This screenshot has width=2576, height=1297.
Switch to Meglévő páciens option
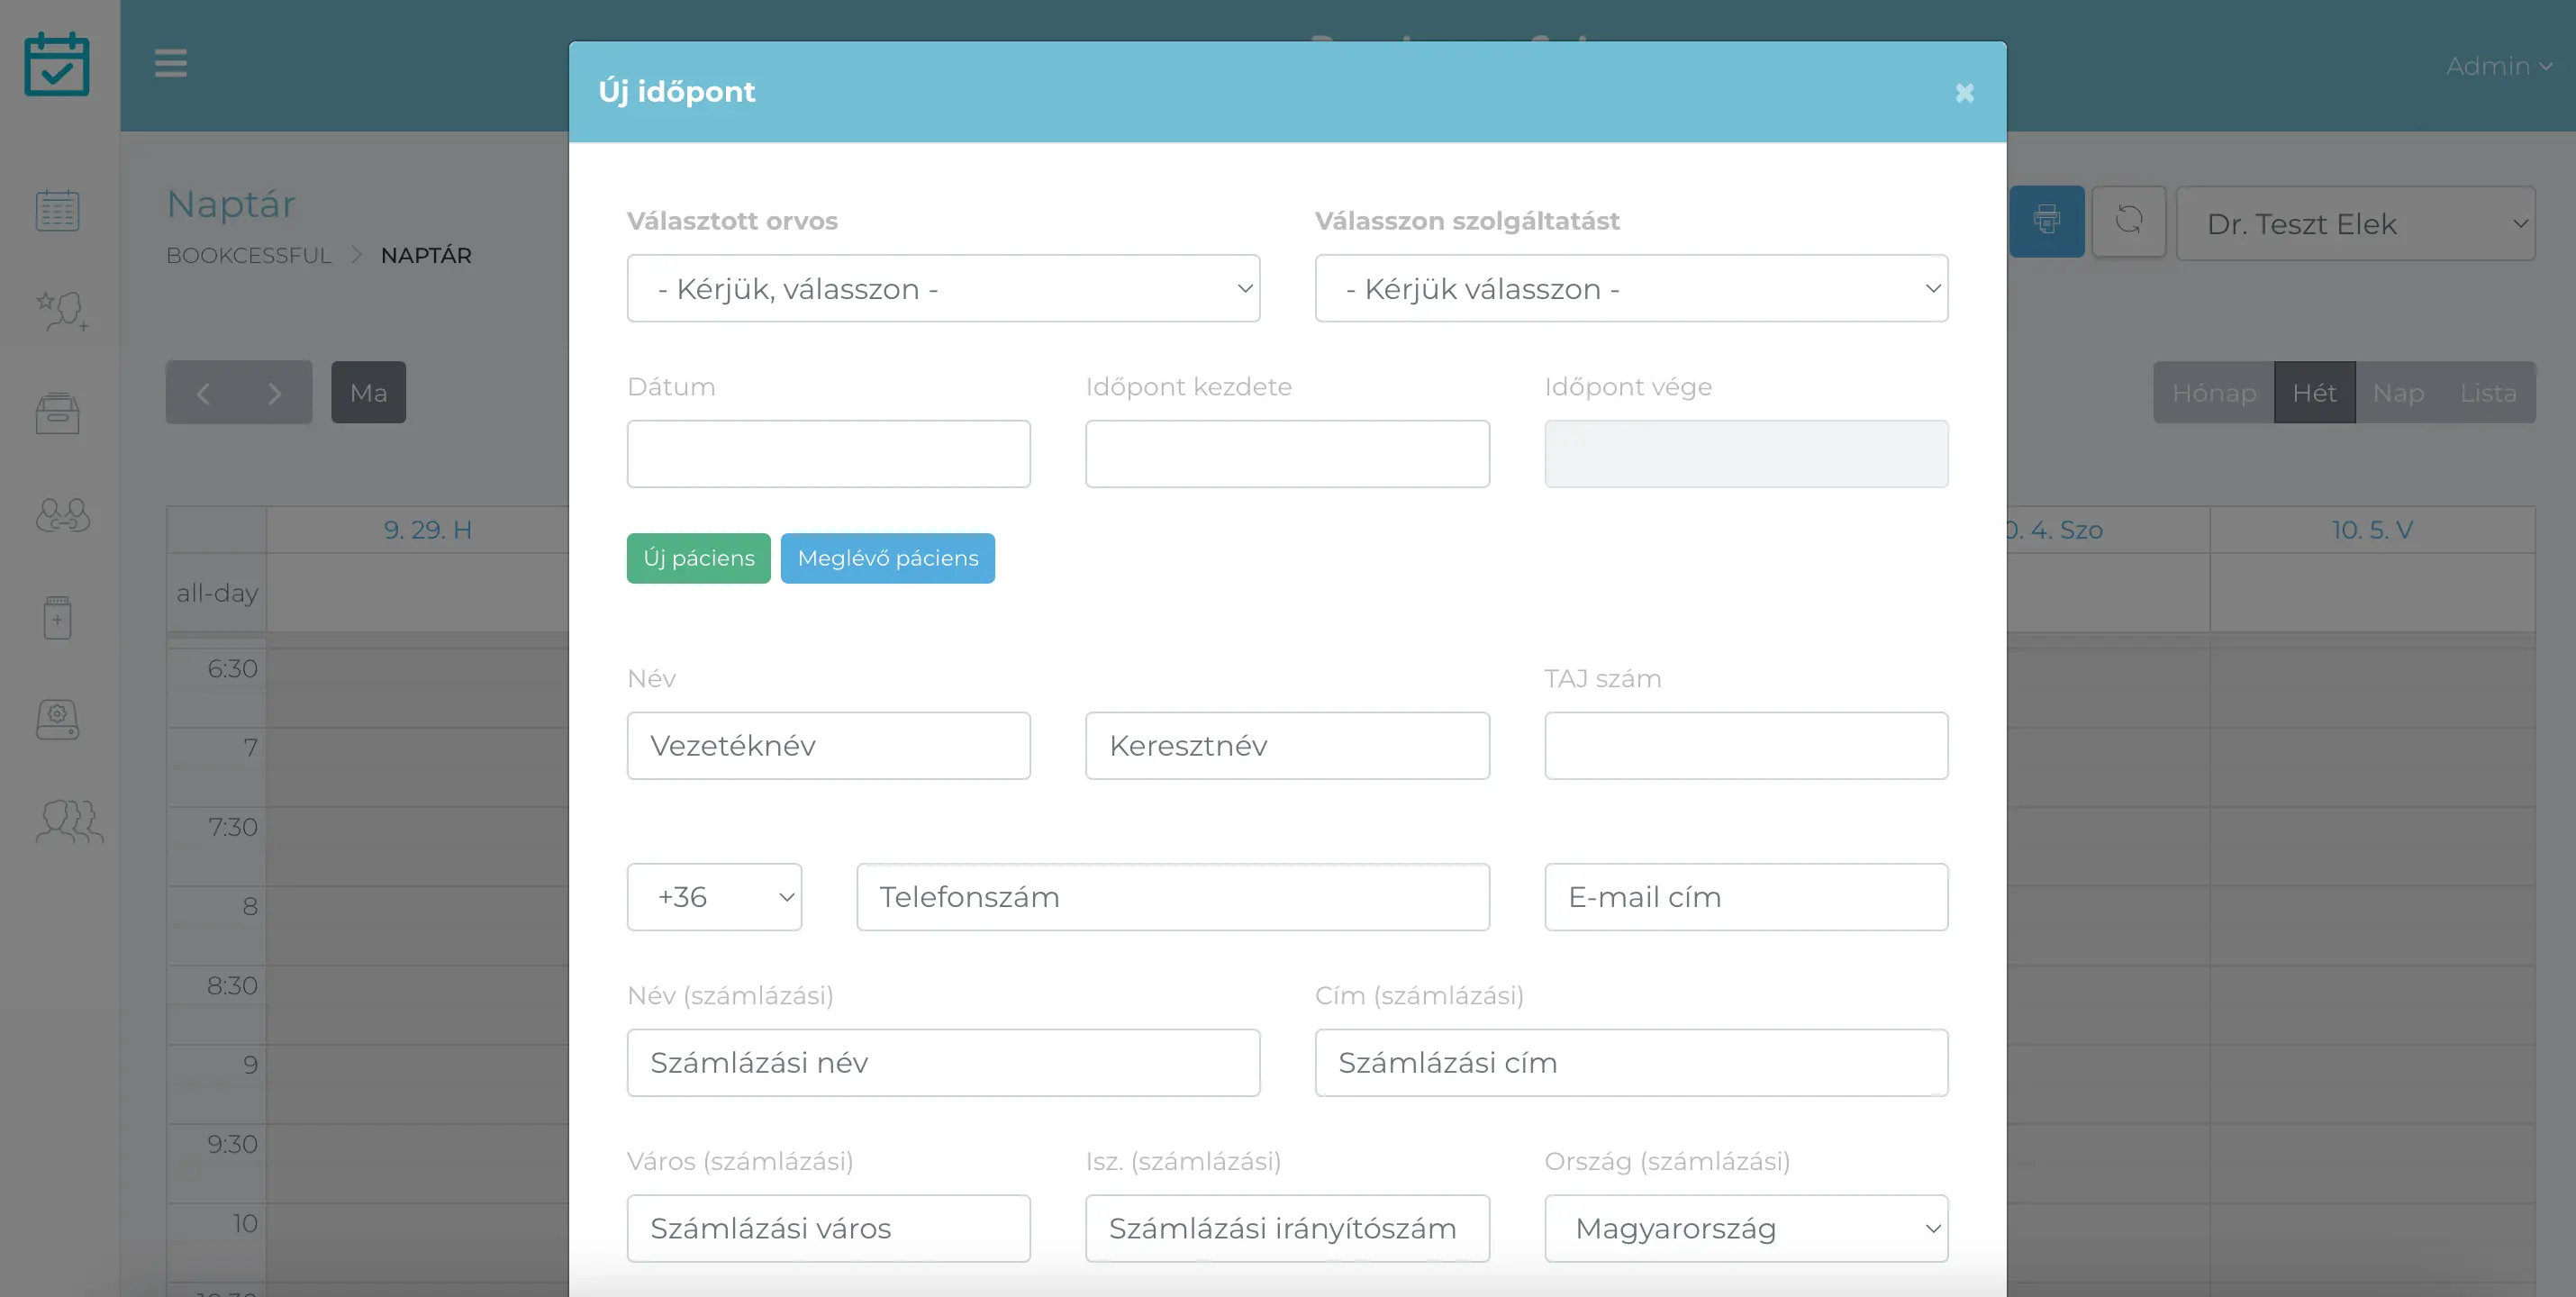coord(887,558)
